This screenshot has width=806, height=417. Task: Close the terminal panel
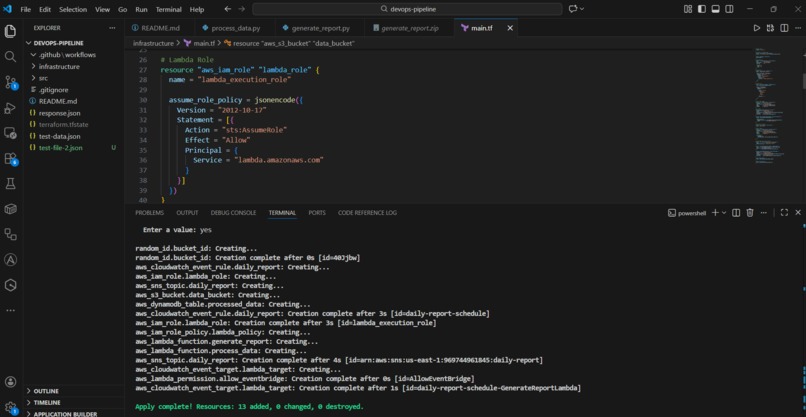(x=798, y=212)
